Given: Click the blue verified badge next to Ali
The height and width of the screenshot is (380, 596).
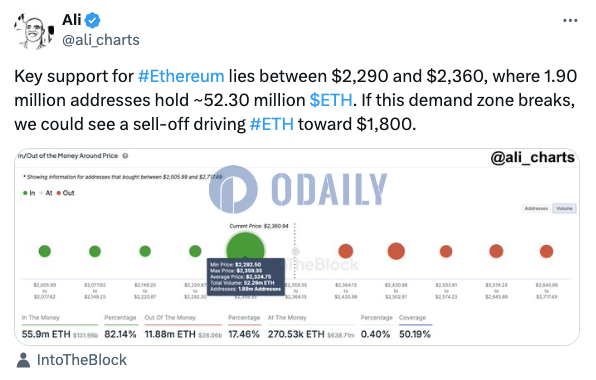Looking at the screenshot, I should (92, 20).
